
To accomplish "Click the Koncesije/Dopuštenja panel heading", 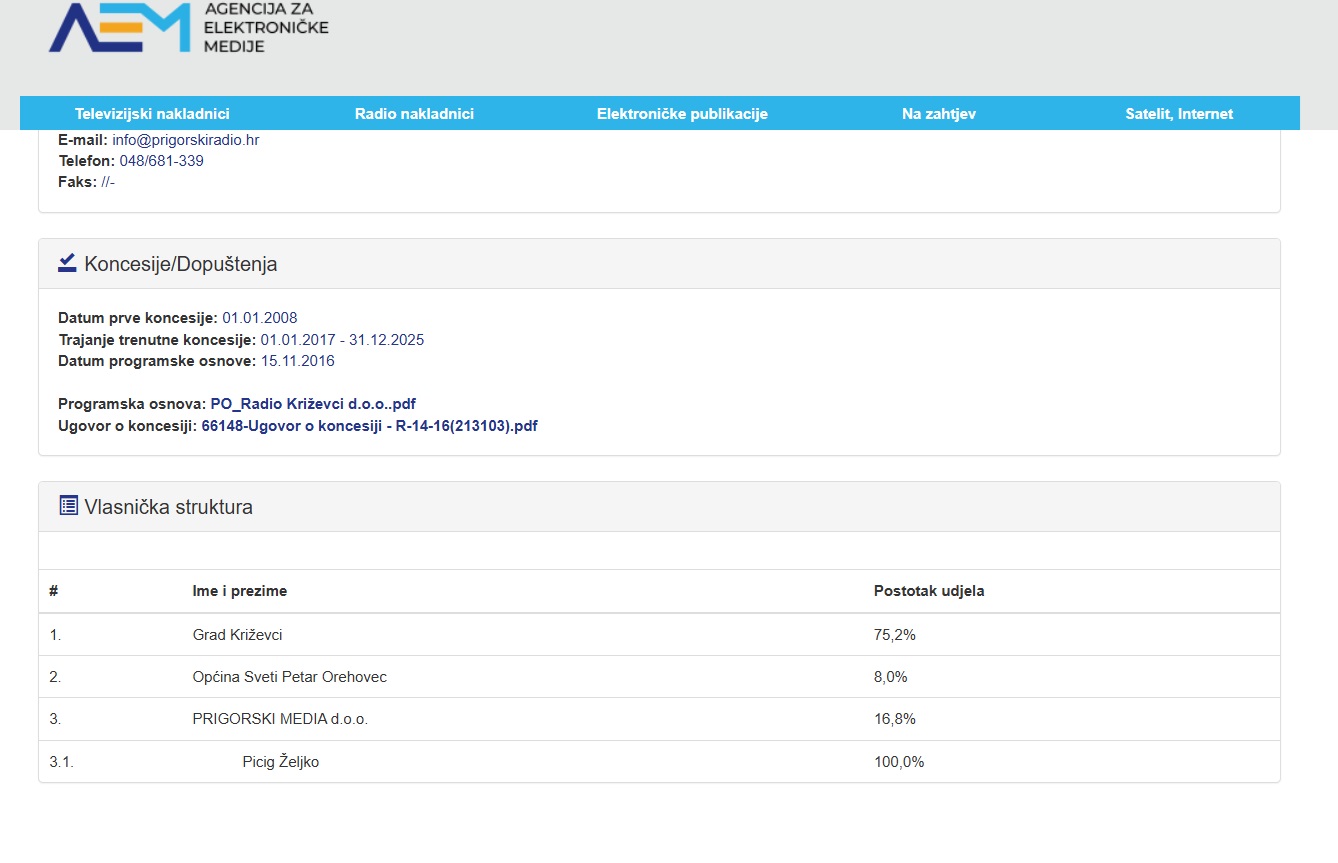I will [x=181, y=264].
